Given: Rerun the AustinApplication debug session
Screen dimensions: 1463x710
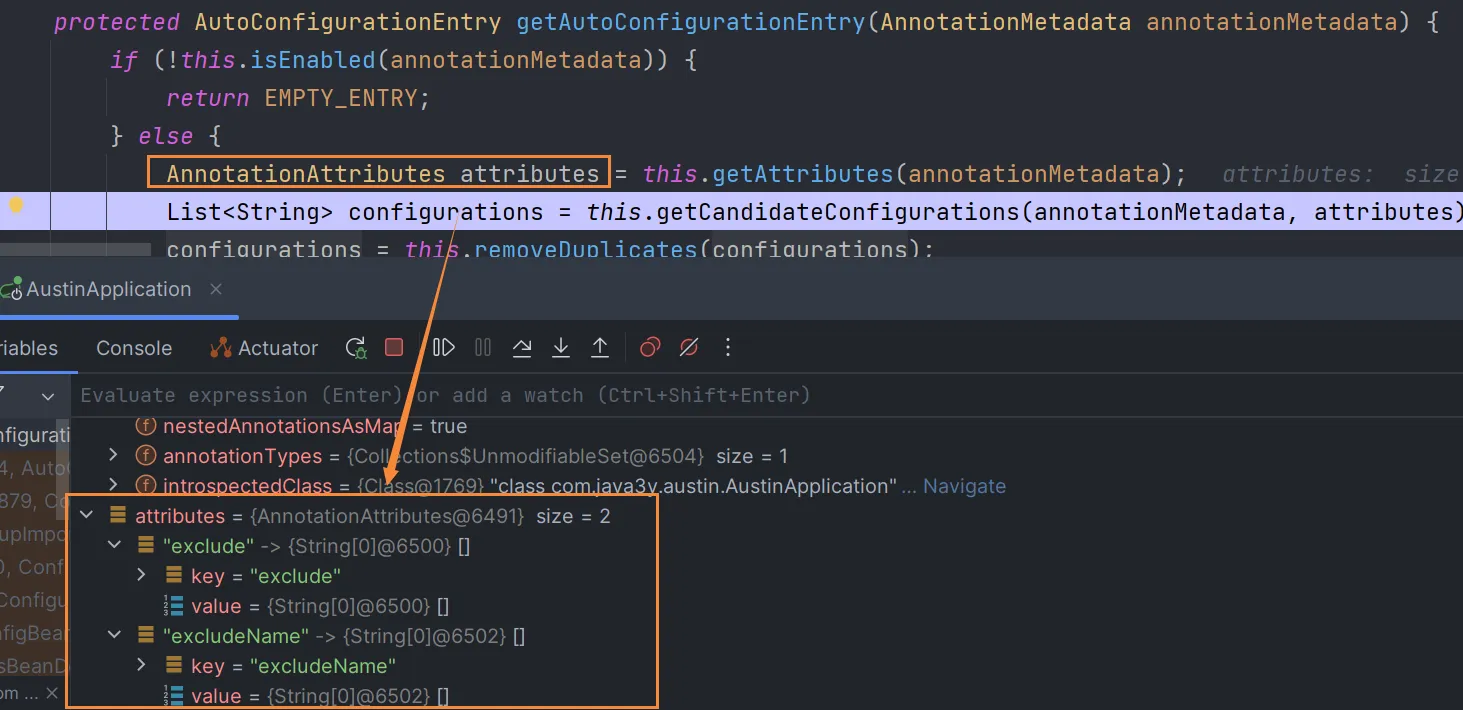Looking at the screenshot, I should (x=356, y=348).
